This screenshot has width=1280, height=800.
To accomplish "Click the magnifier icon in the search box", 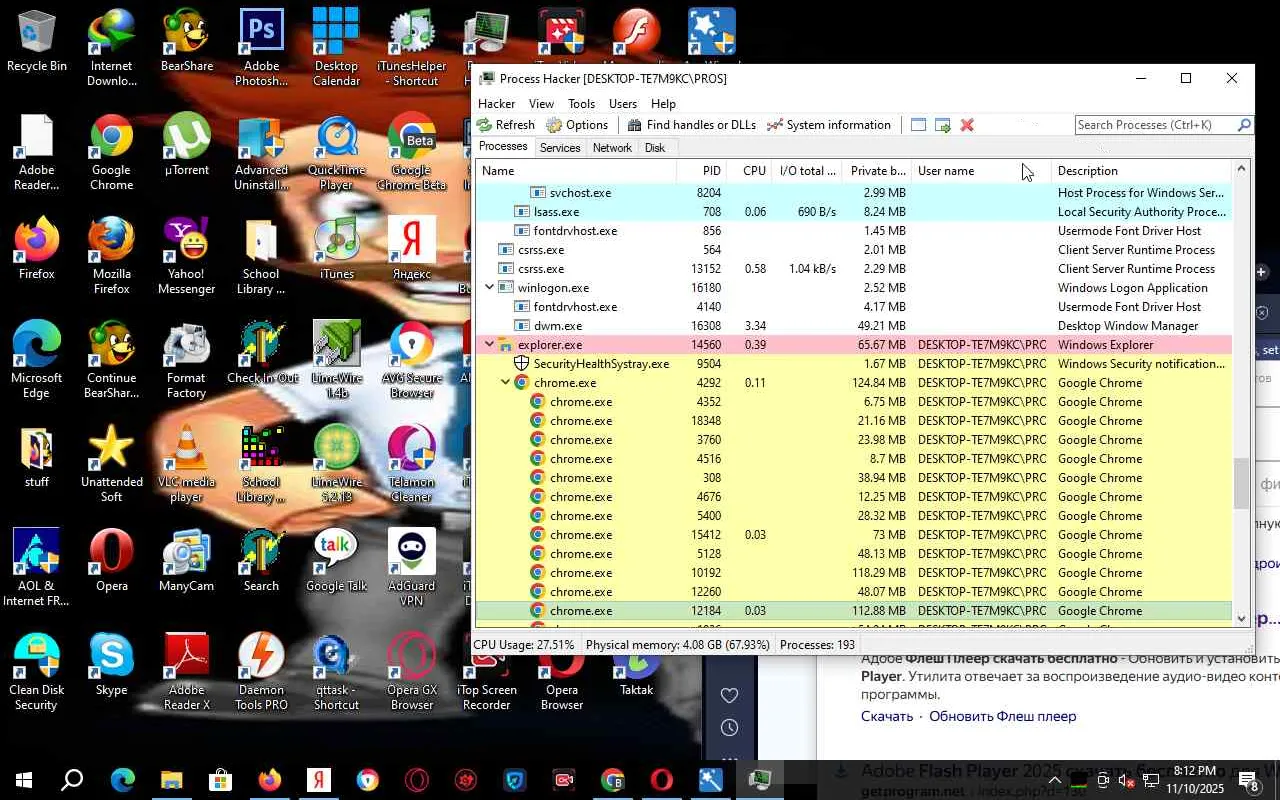I will [1244, 125].
